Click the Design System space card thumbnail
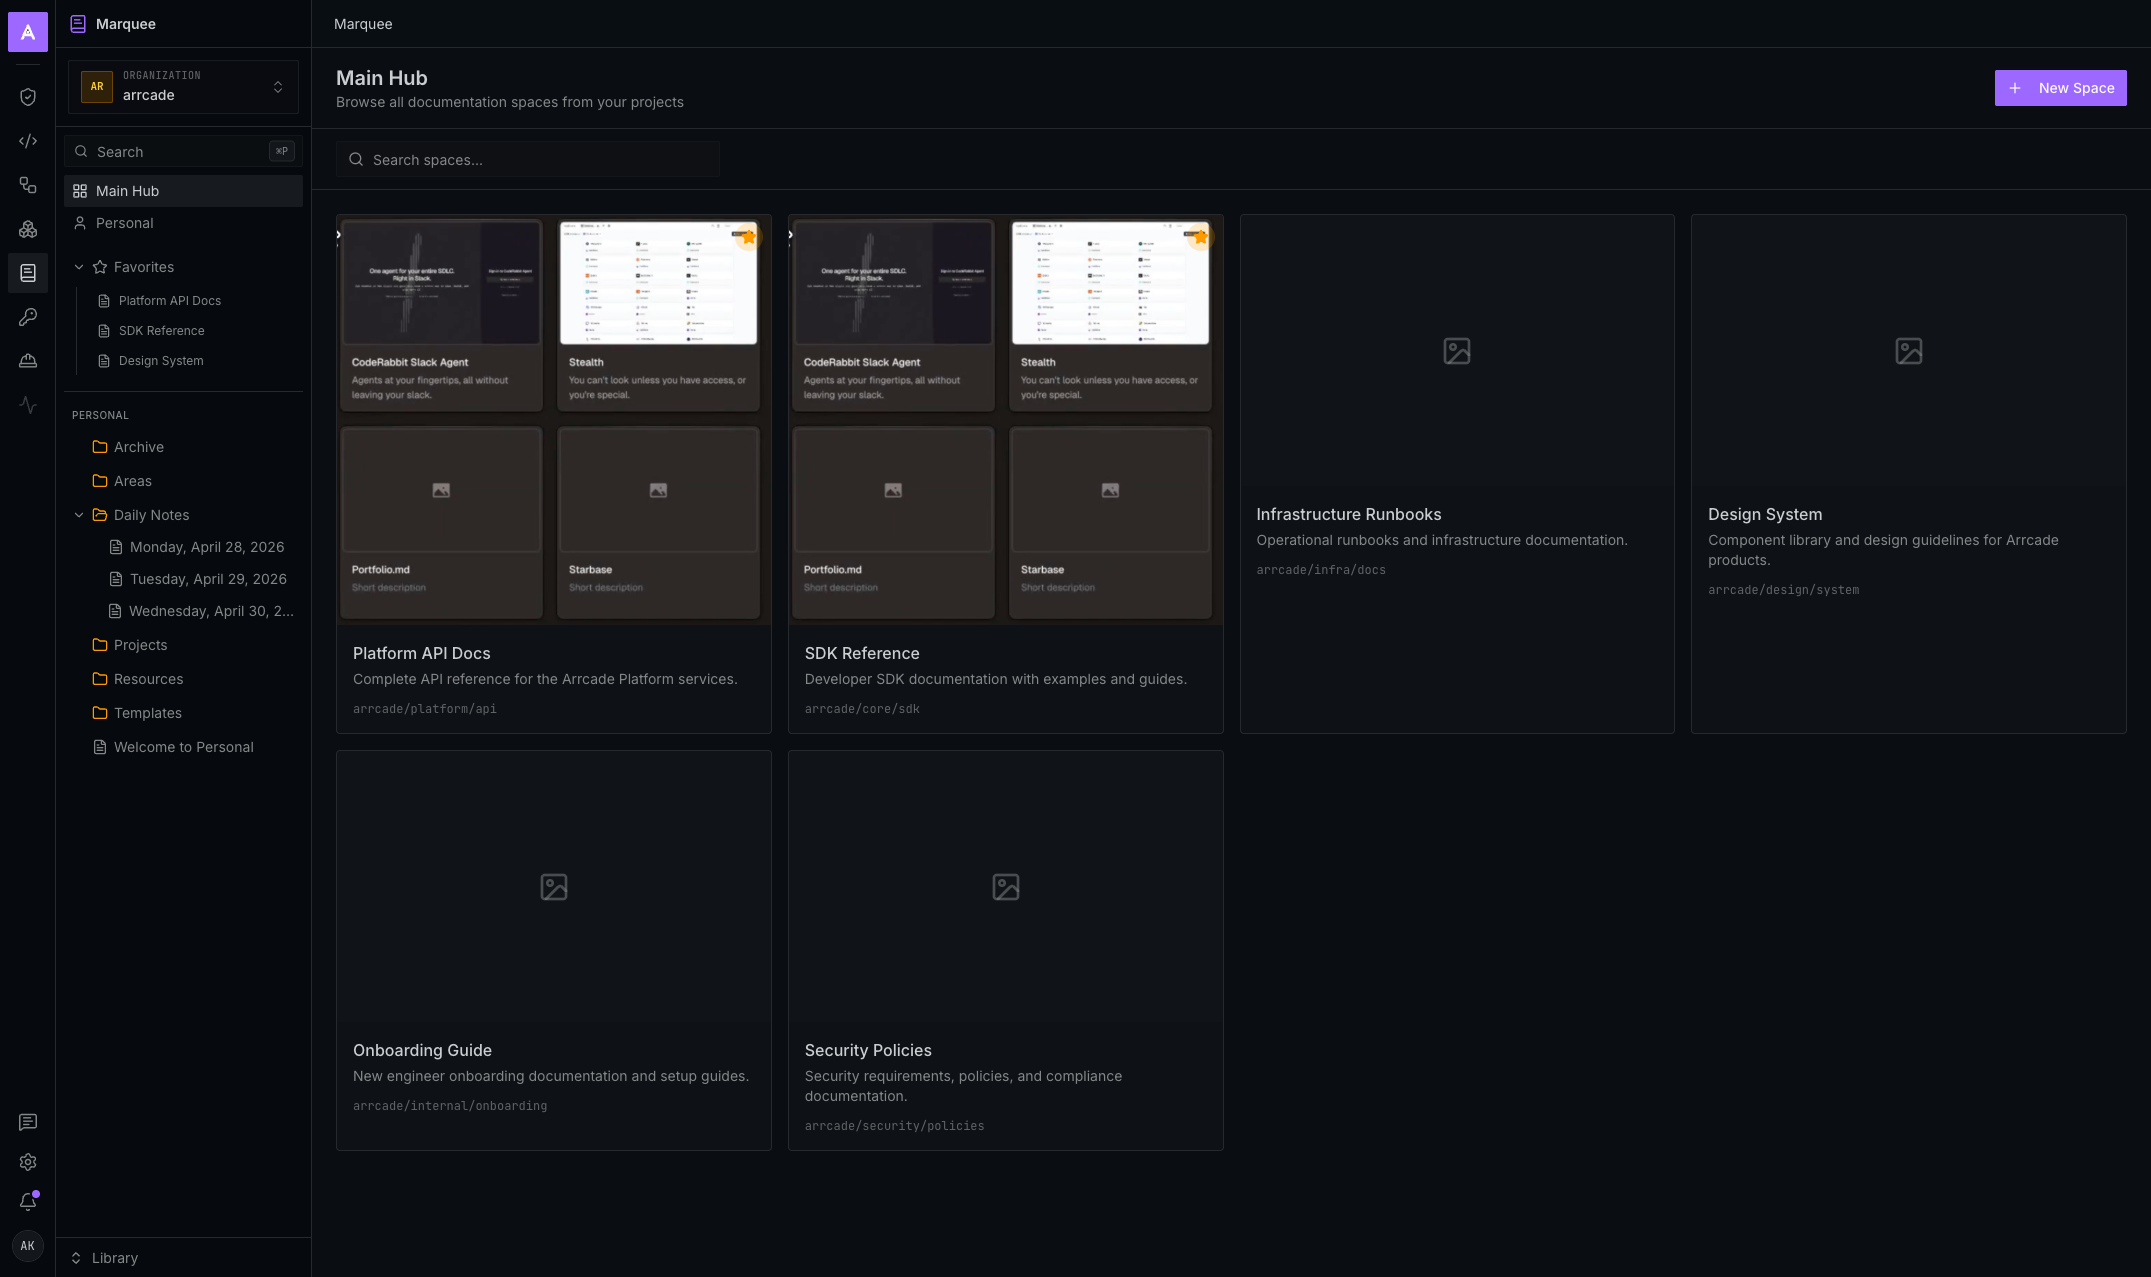Viewport: 2151px width, 1277px height. tap(1908, 351)
